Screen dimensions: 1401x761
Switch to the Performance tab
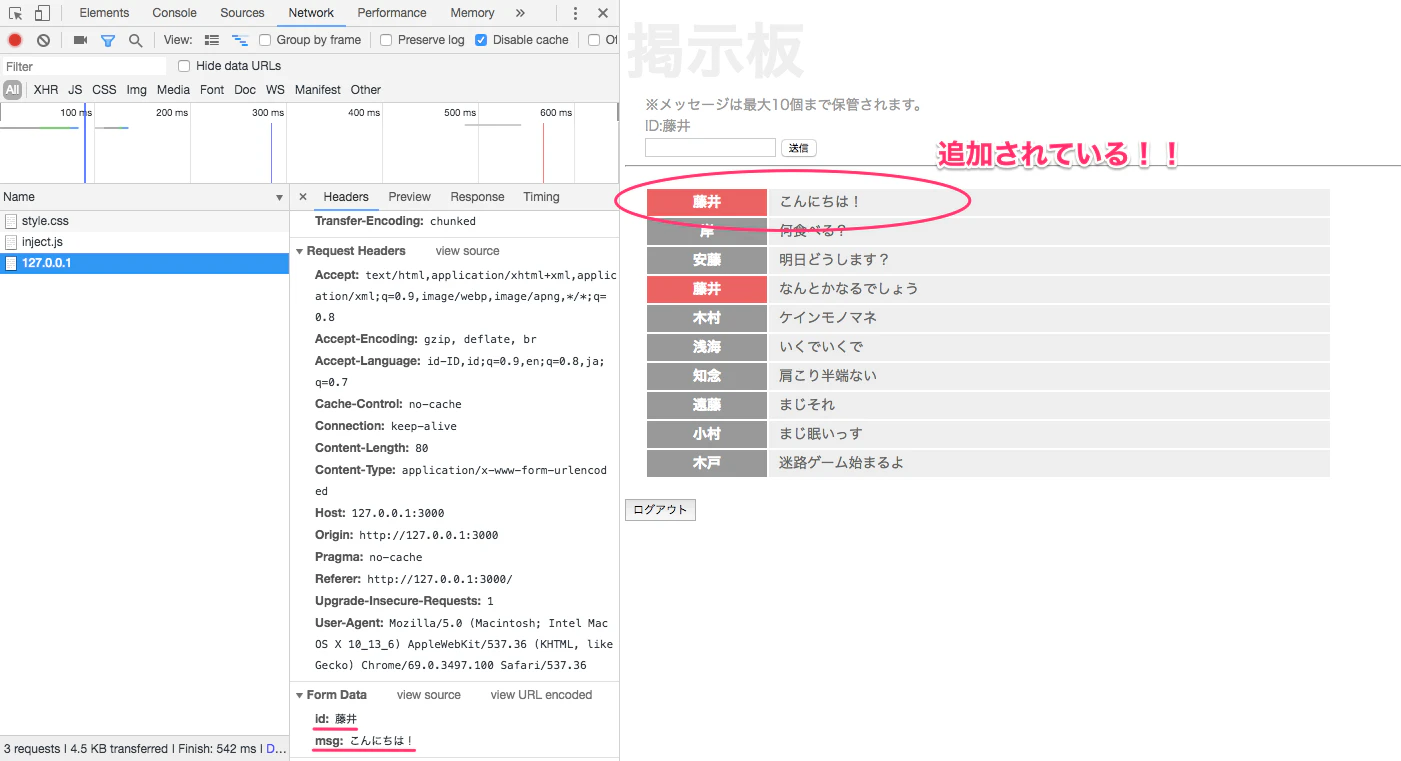pyautogui.click(x=392, y=13)
